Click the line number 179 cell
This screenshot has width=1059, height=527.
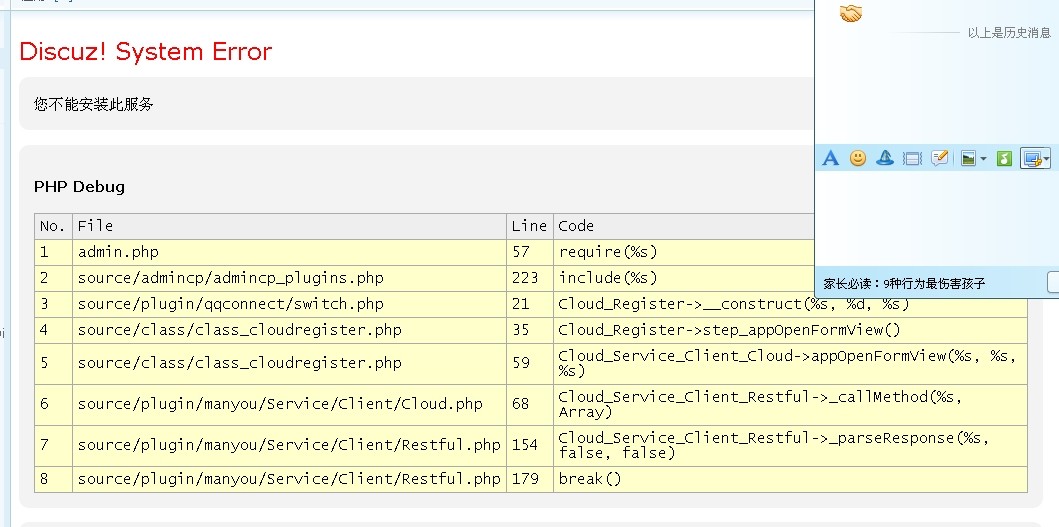pos(530,479)
